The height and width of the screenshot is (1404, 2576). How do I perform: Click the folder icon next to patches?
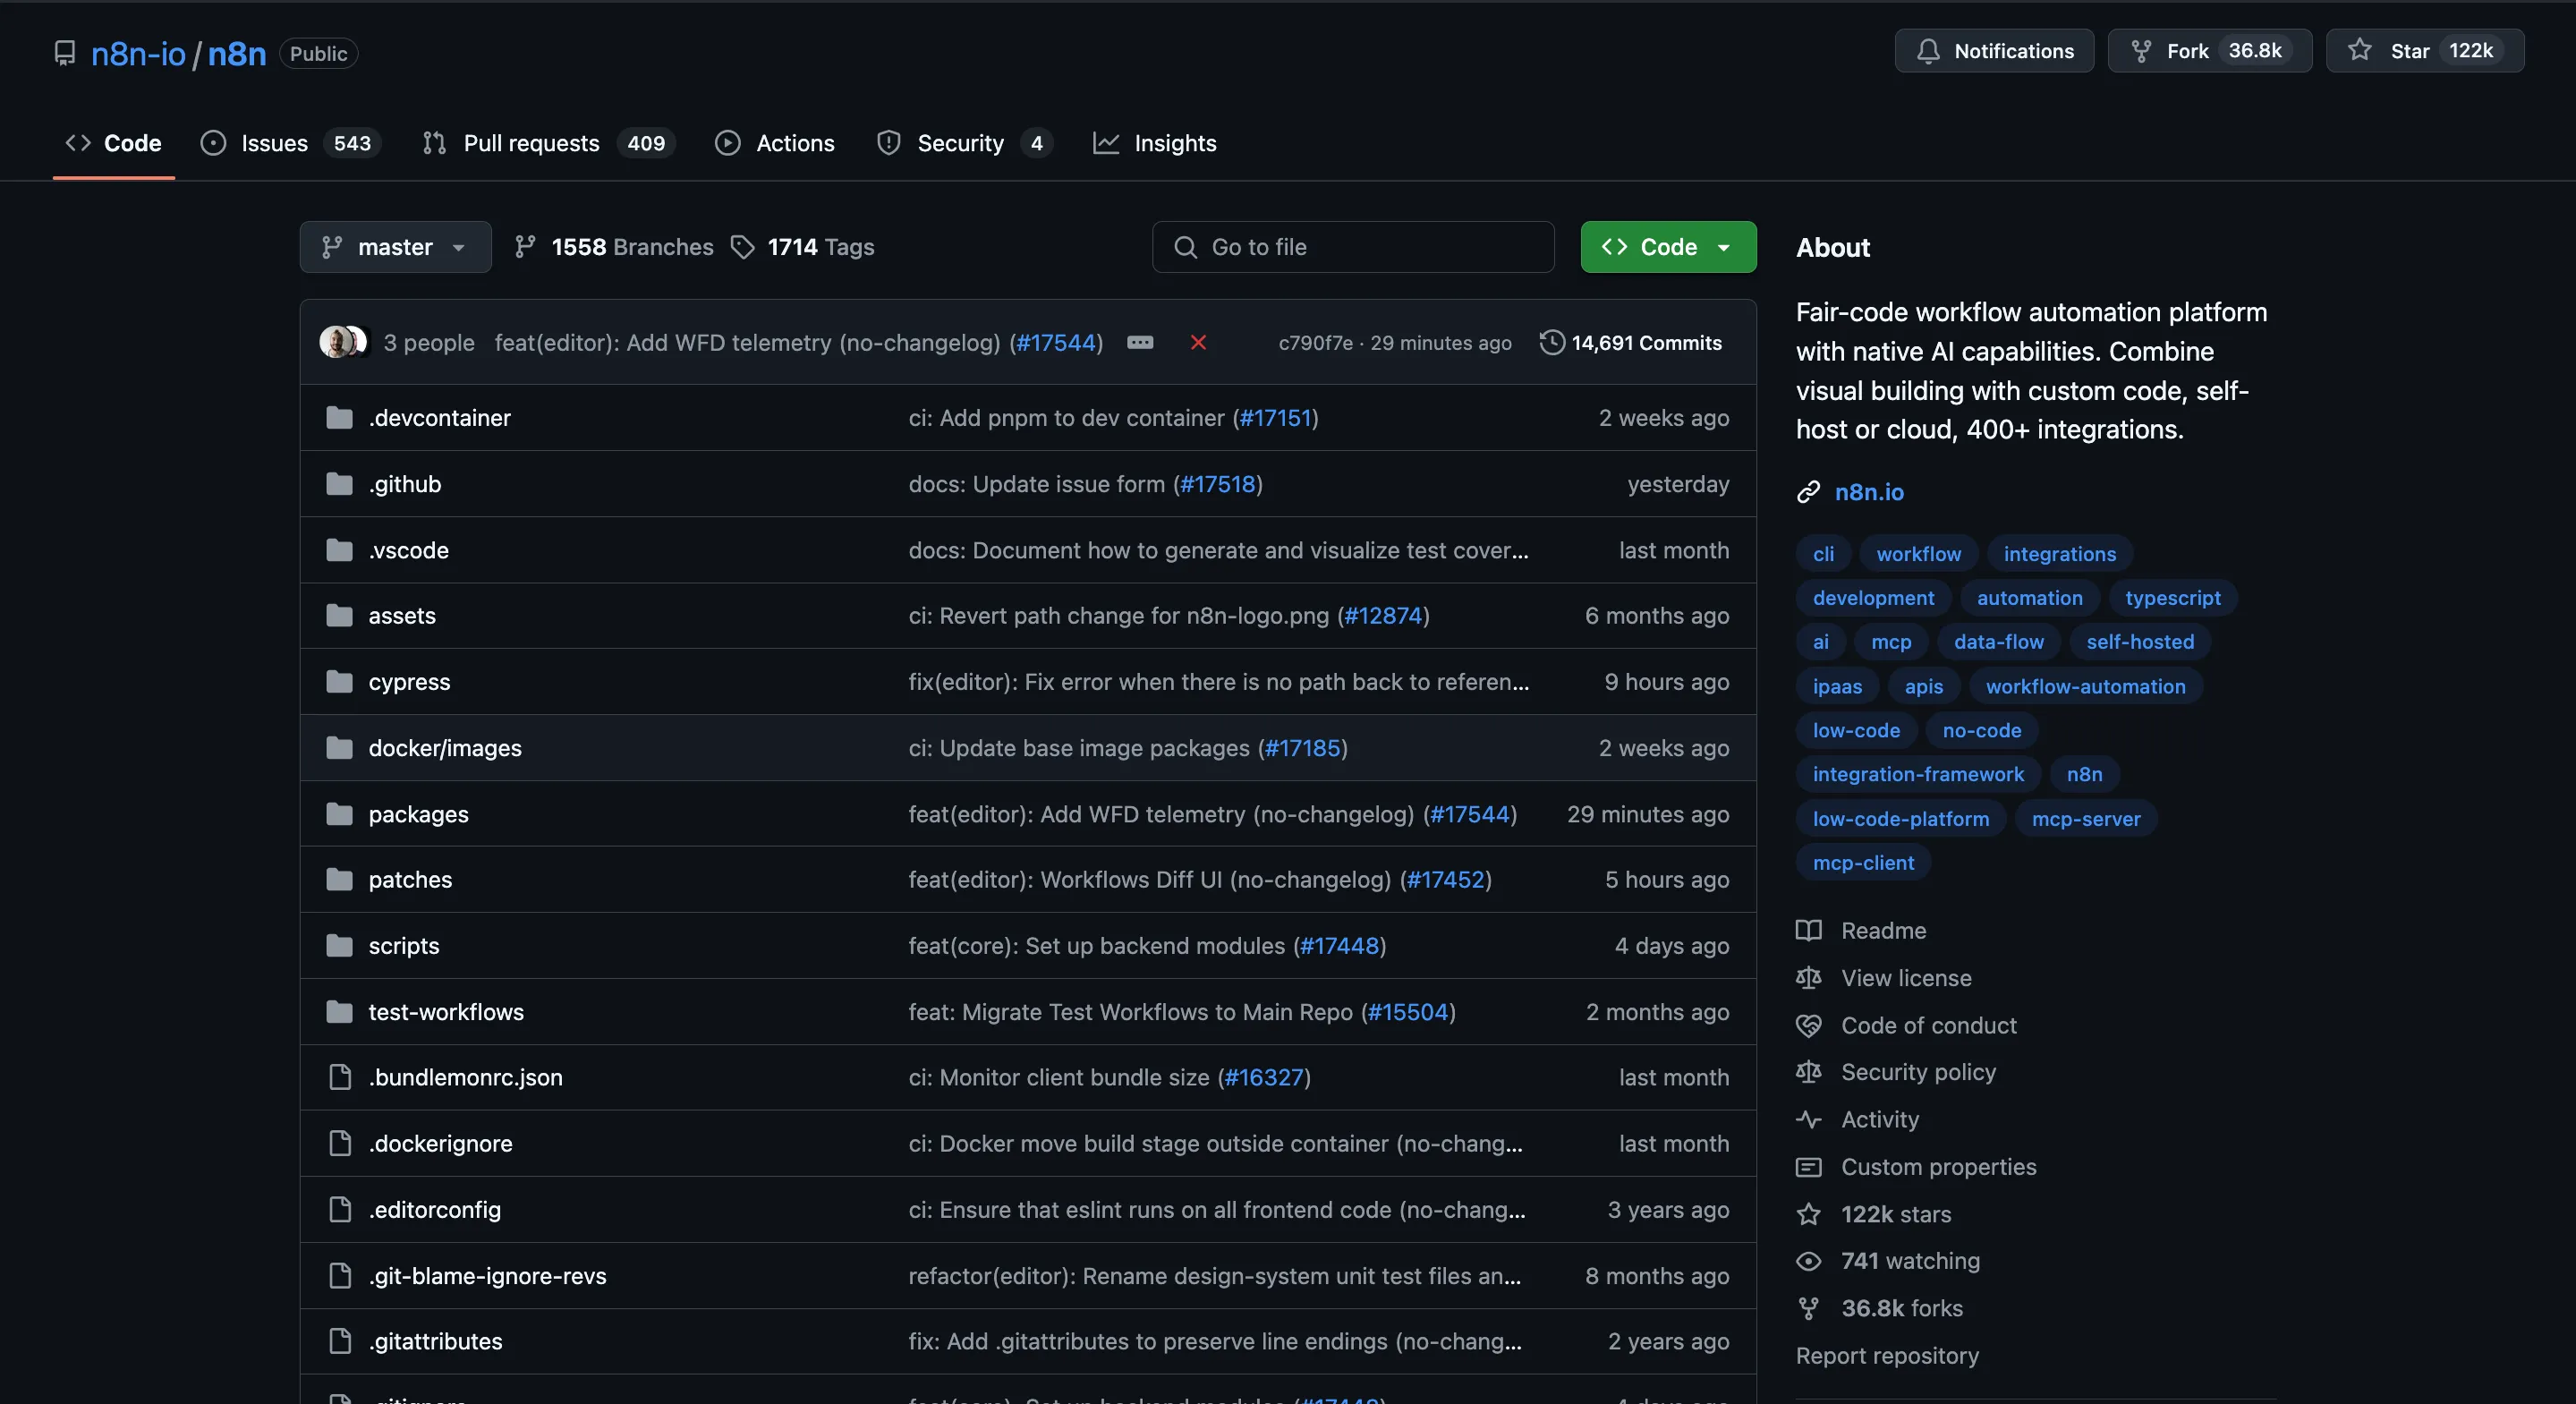[x=339, y=880]
